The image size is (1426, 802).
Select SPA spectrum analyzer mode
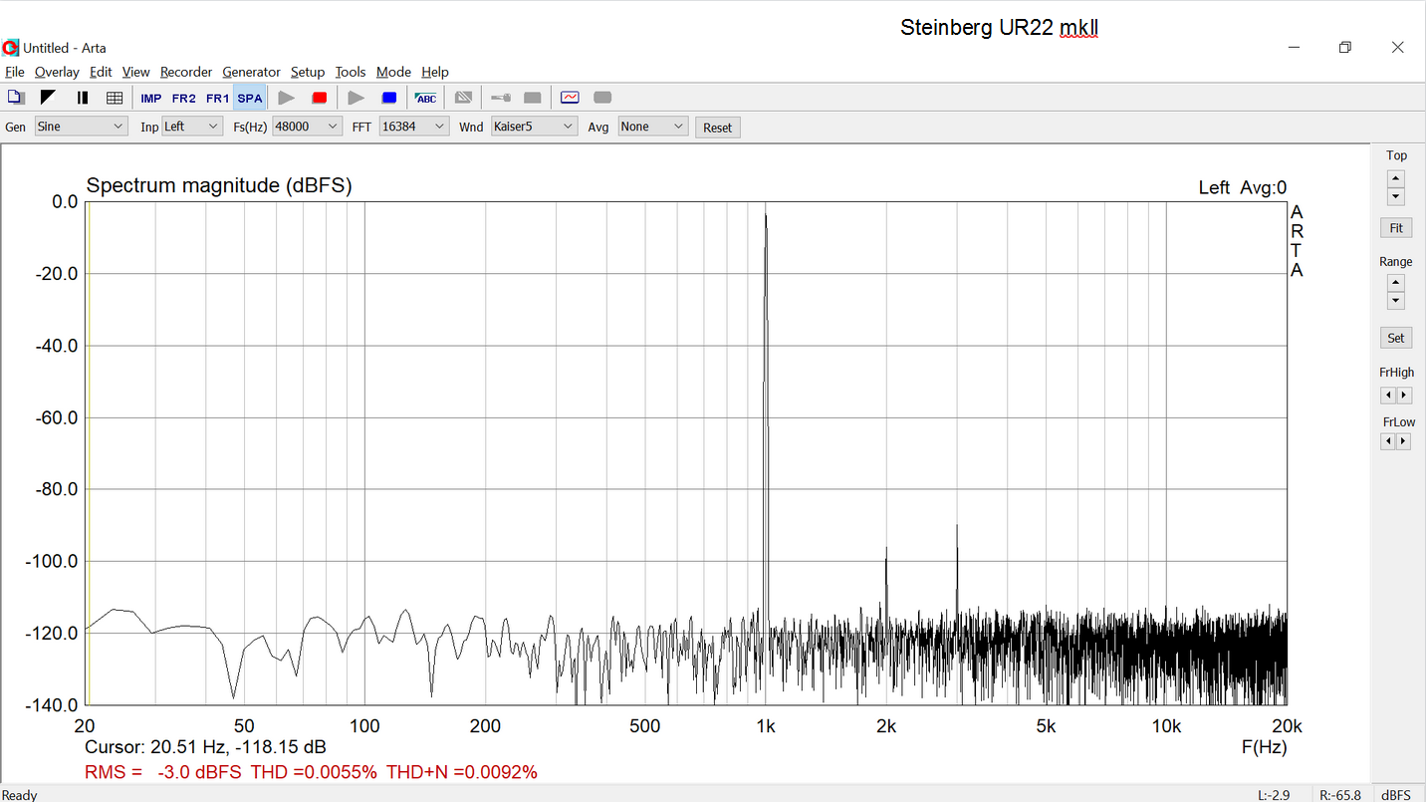(249, 98)
